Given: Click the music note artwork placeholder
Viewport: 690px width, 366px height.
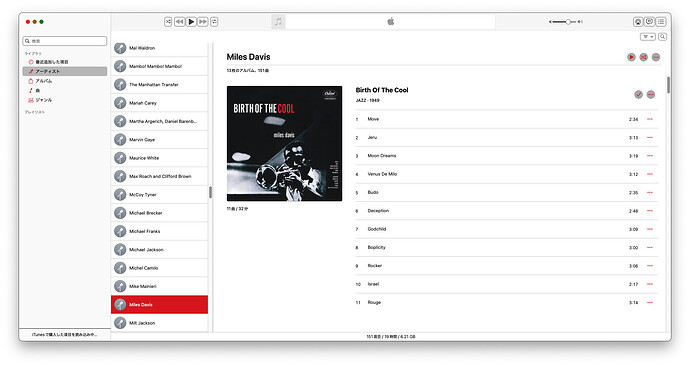Looking at the screenshot, I should [278, 22].
